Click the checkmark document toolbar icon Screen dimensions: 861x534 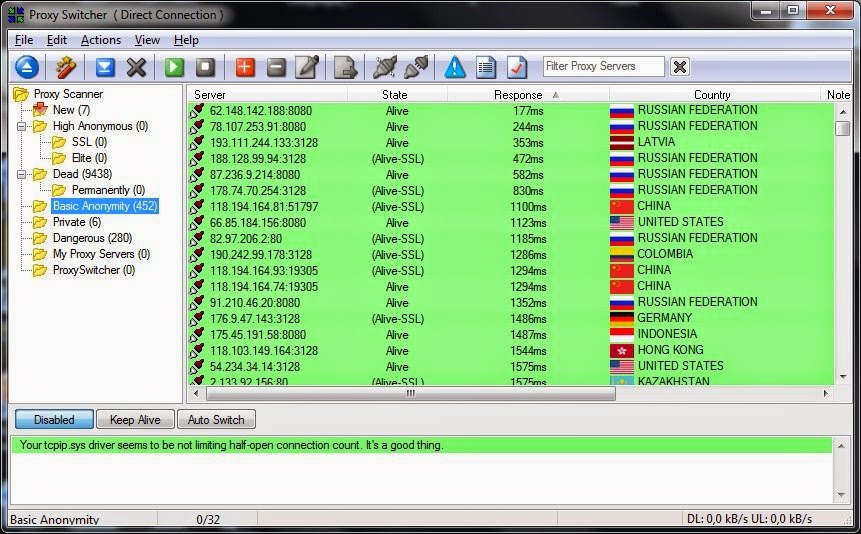tap(517, 67)
